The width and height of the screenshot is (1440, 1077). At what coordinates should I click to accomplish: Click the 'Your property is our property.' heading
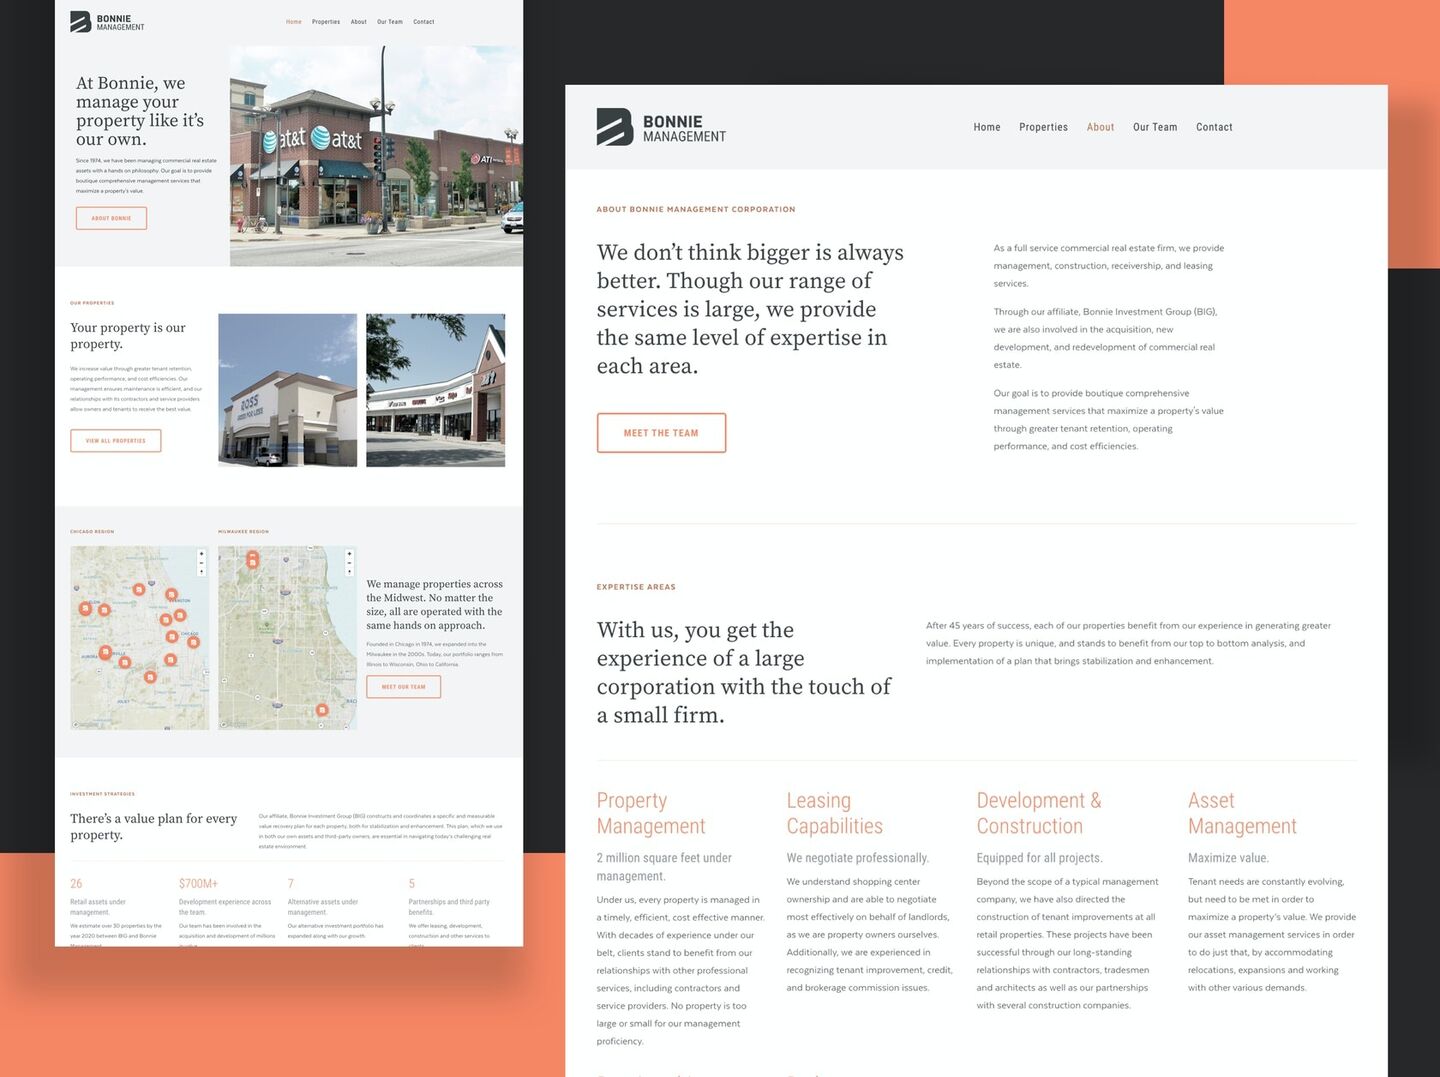(128, 336)
